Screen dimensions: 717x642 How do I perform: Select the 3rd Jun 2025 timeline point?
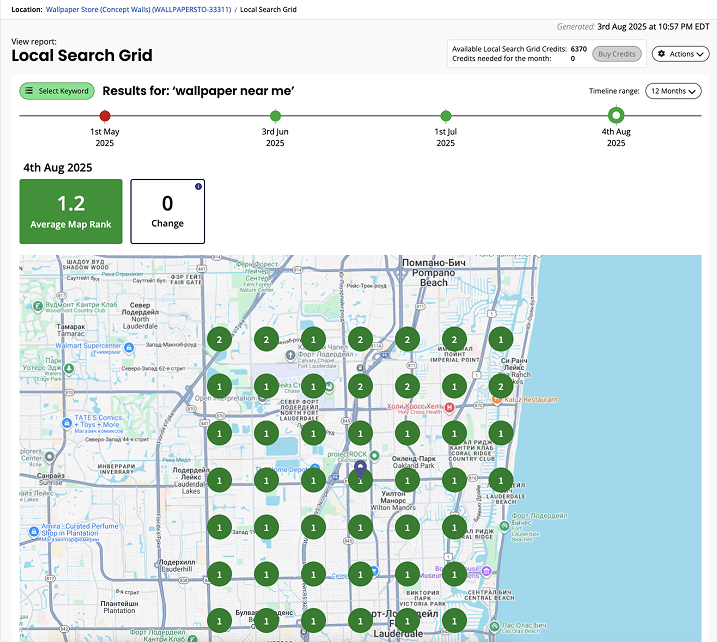pos(275,117)
